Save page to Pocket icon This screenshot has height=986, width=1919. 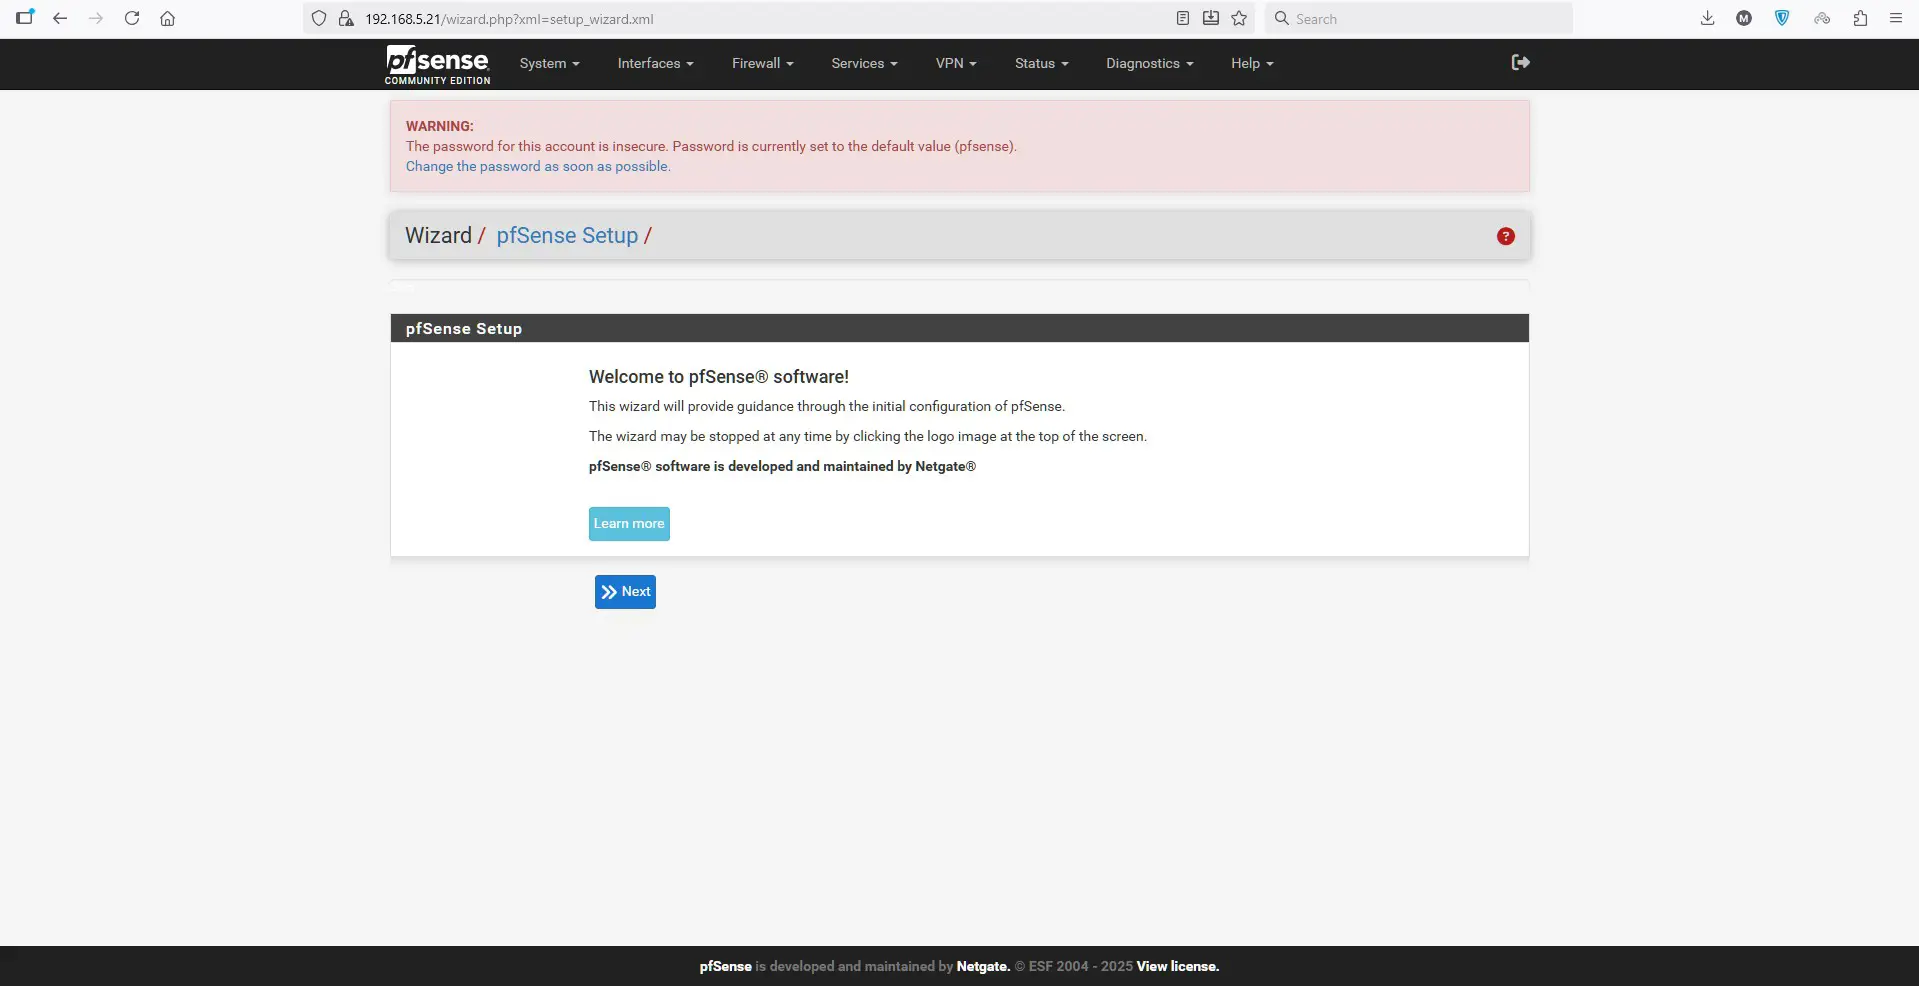[1210, 18]
